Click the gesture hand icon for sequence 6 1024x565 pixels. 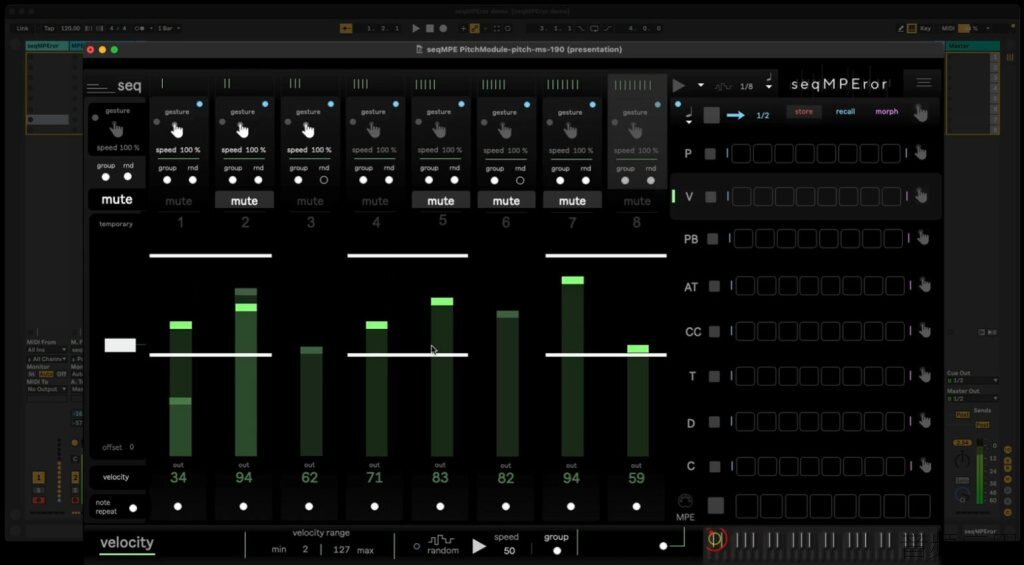505,131
